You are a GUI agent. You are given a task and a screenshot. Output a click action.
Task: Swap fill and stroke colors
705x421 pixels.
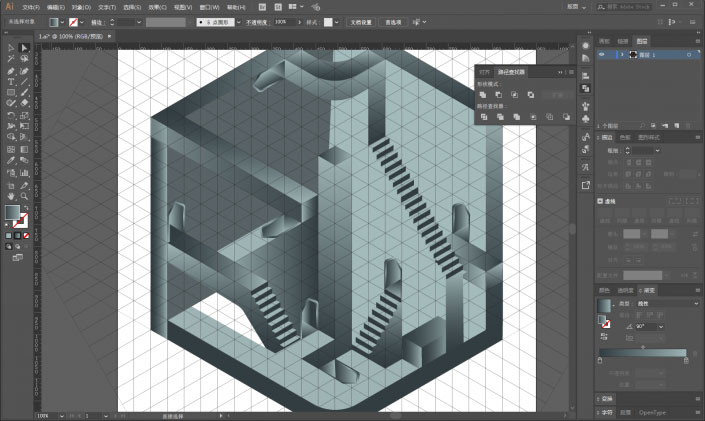point(26,208)
